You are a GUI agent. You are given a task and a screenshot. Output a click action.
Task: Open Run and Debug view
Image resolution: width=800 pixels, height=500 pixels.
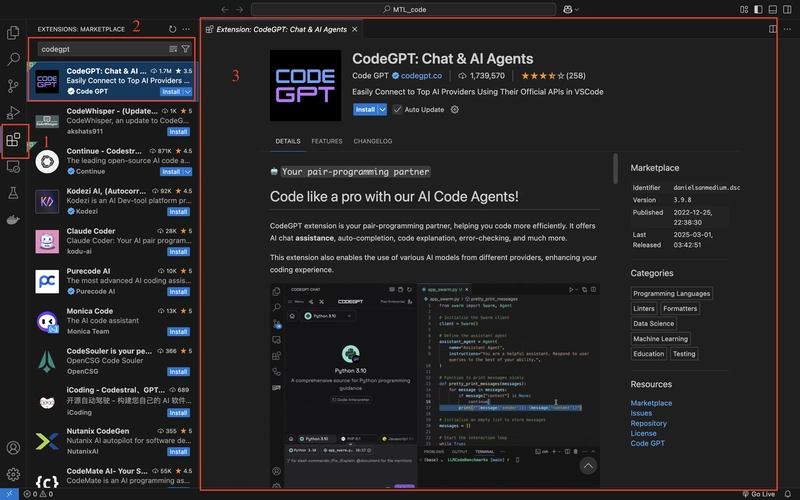(x=13, y=112)
